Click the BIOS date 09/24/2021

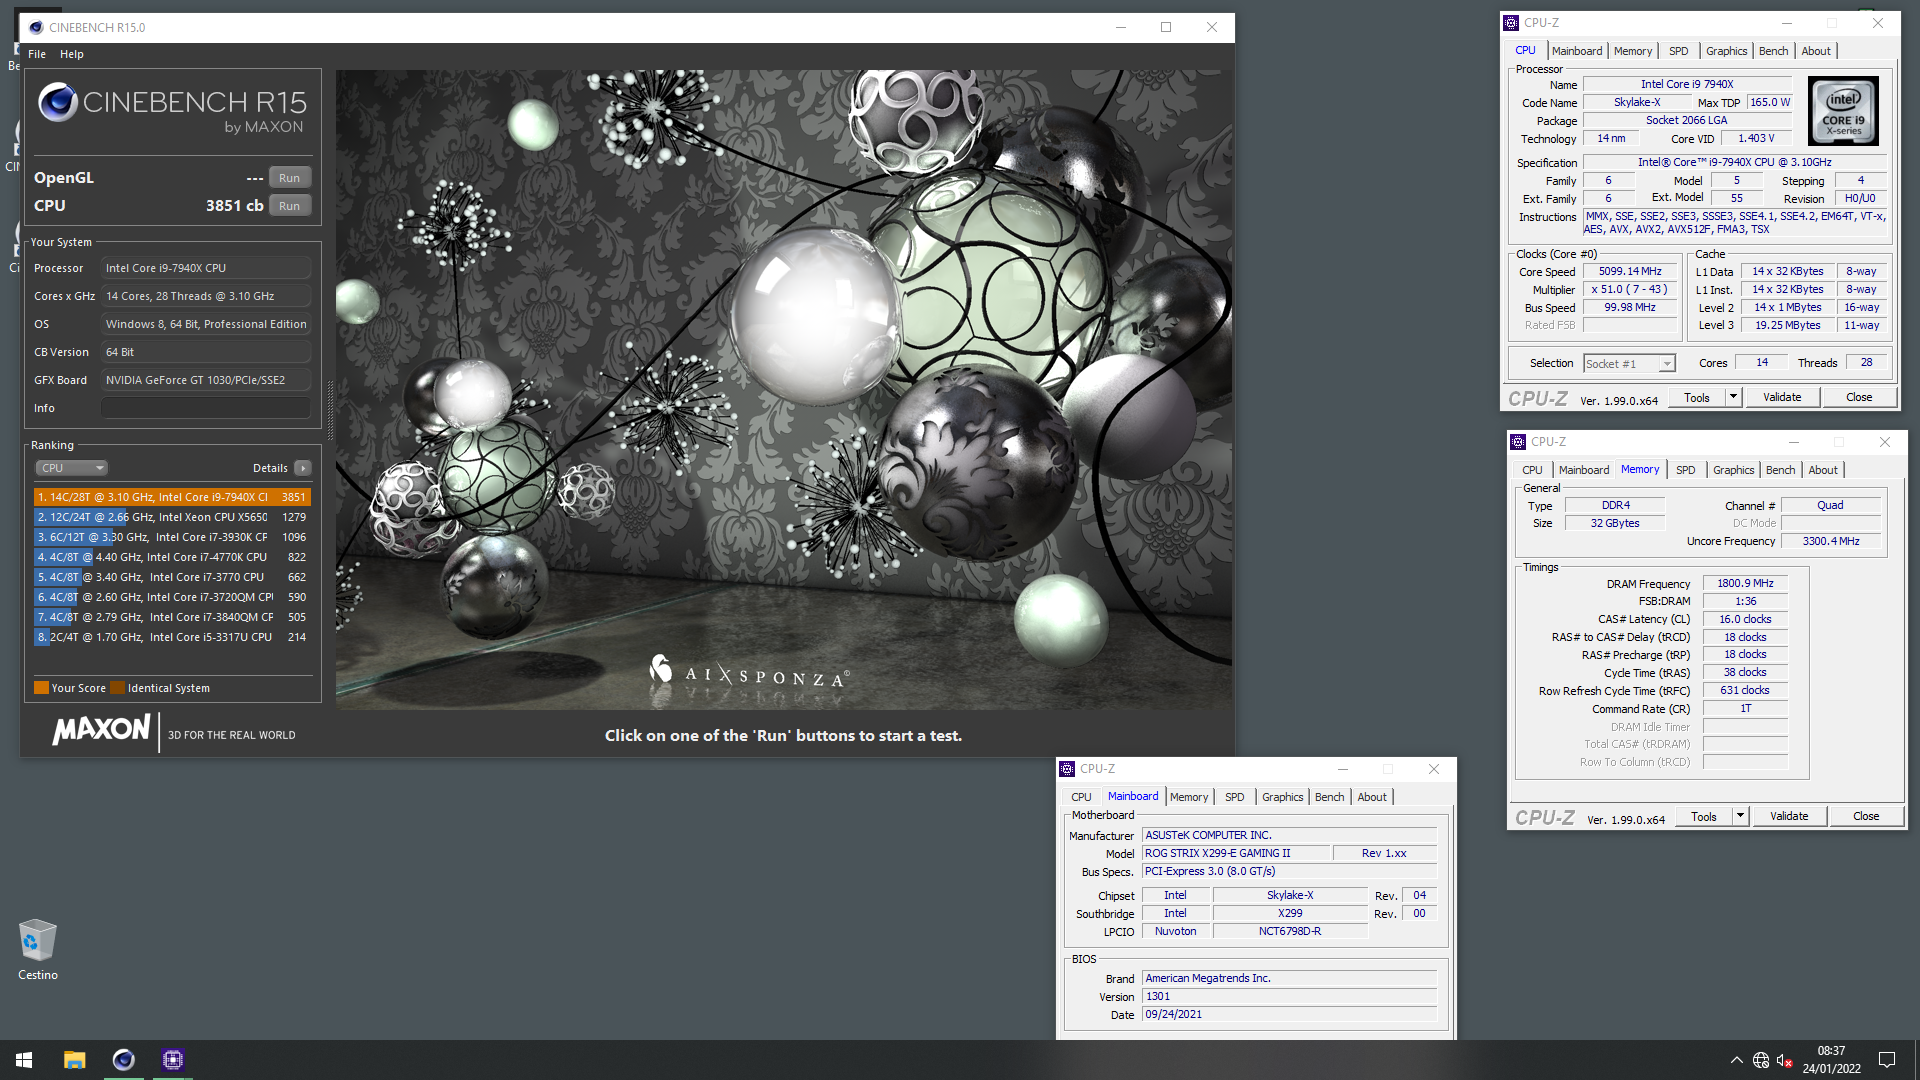coord(1289,1015)
